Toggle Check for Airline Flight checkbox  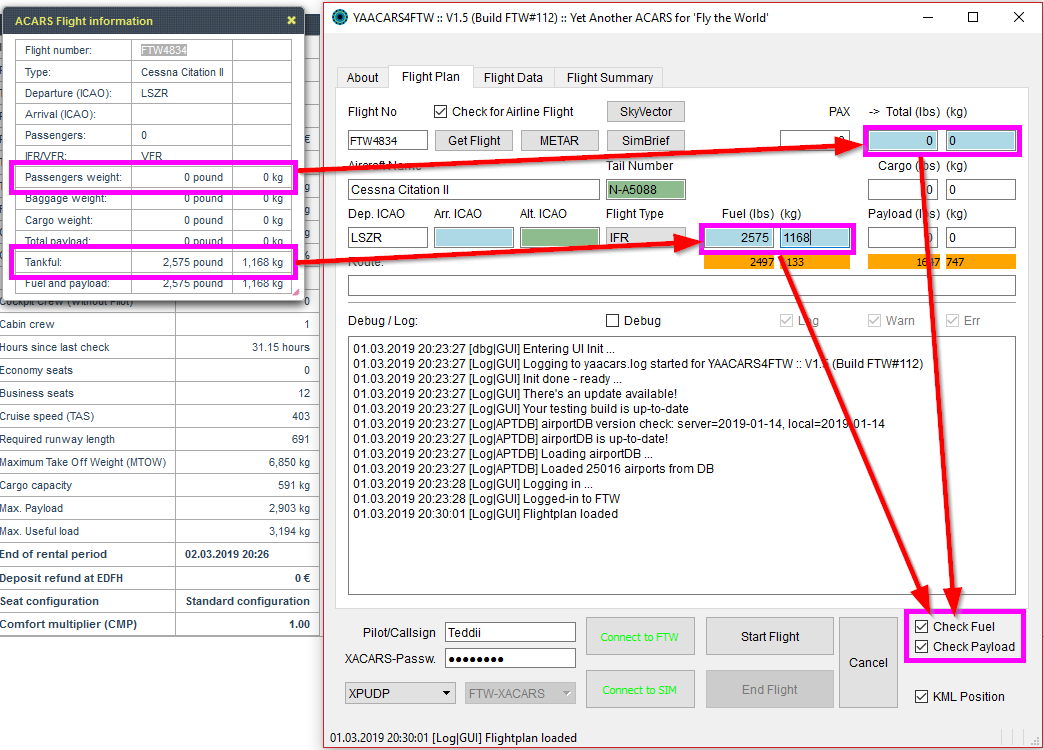click(440, 112)
